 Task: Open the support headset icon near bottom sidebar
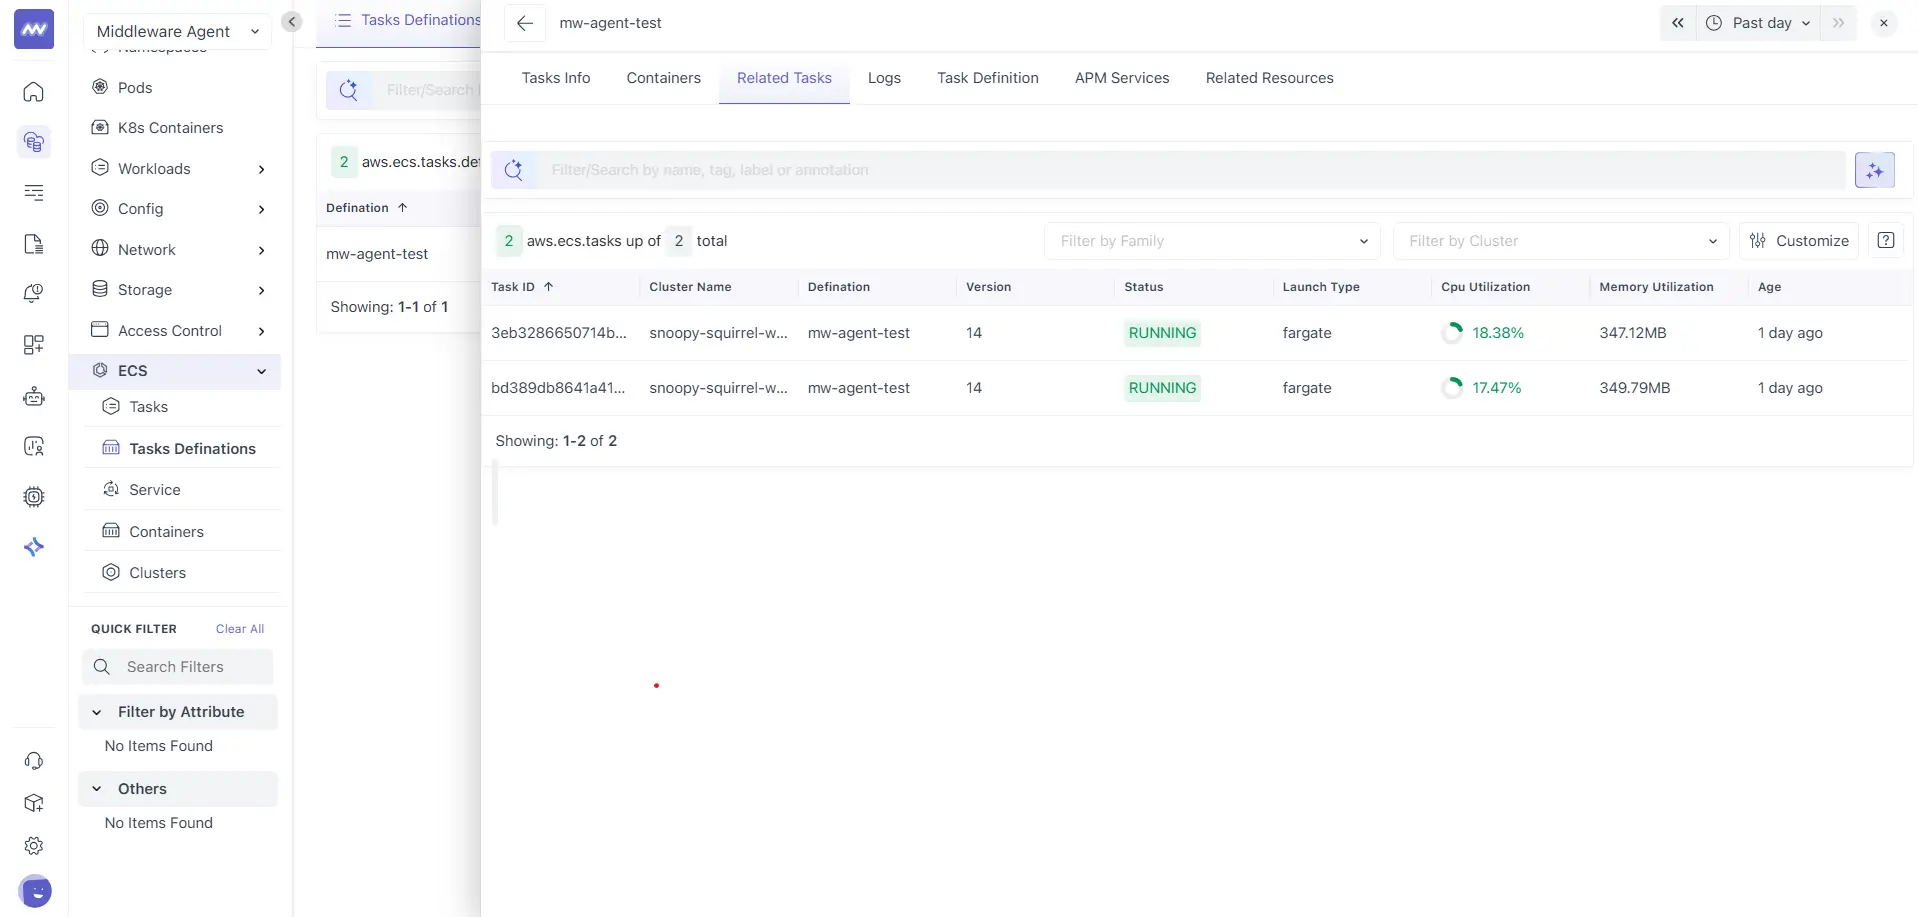pos(33,761)
